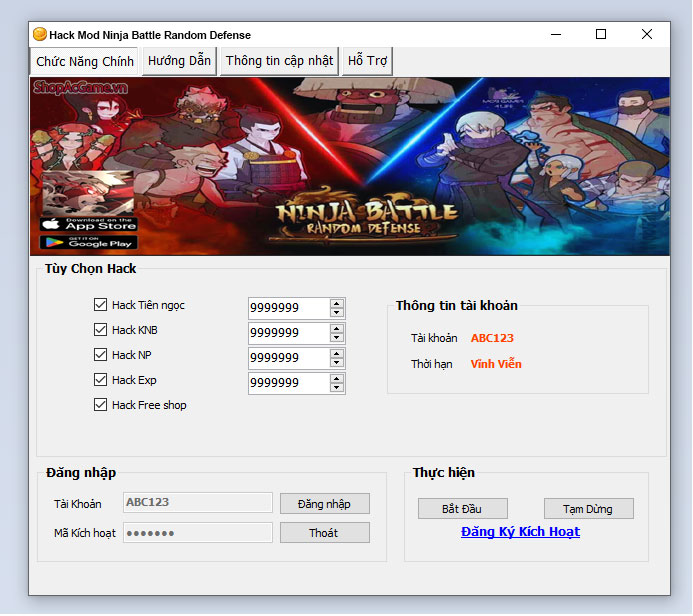Click the Đăng nhập button
This screenshot has width=693, height=616.
coord(325,504)
